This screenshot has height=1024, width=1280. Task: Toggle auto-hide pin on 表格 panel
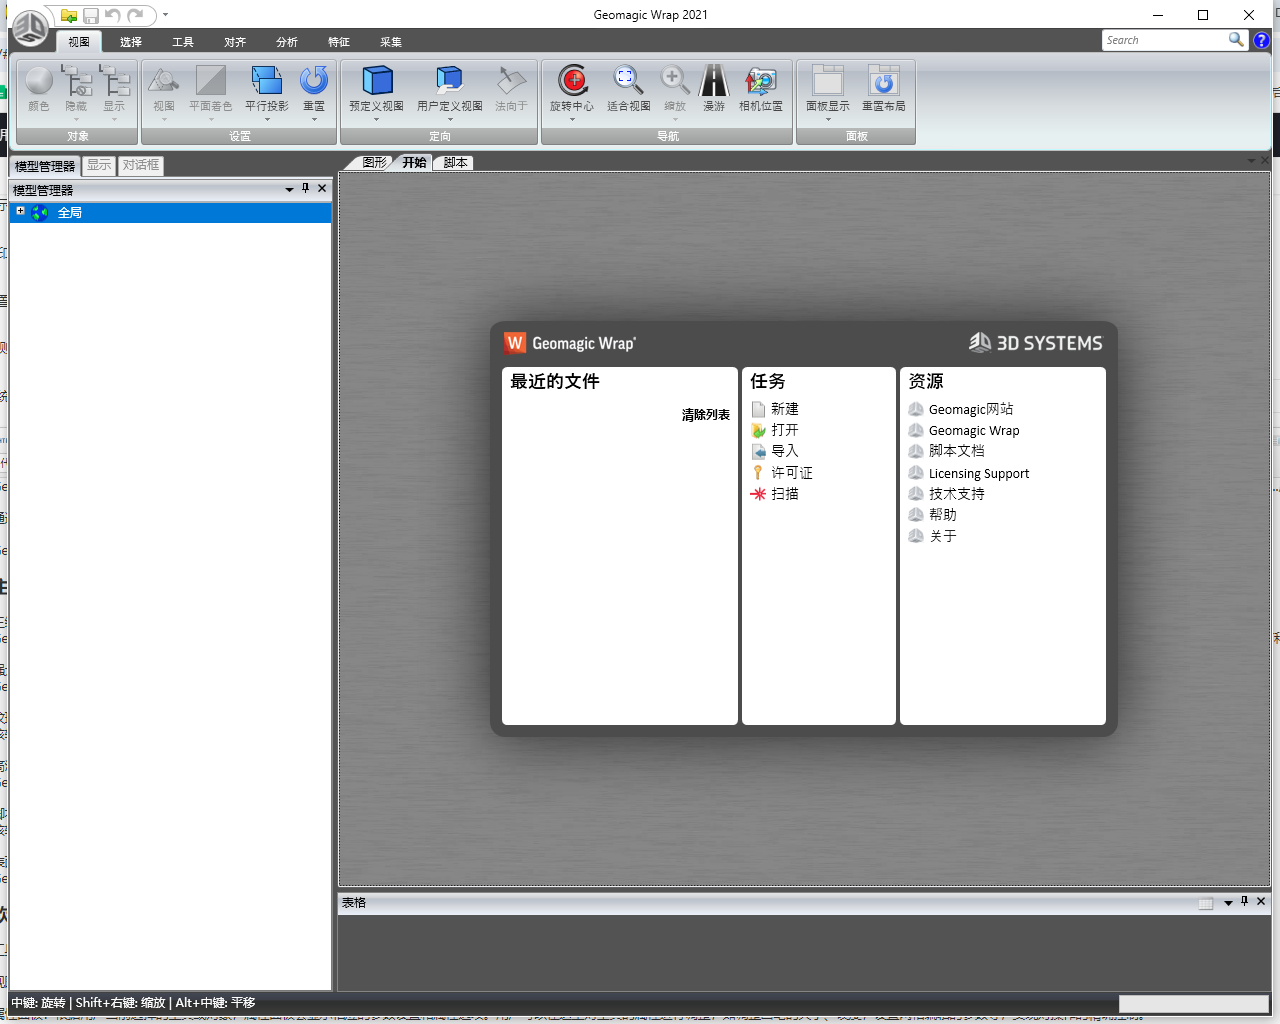point(1245,902)
